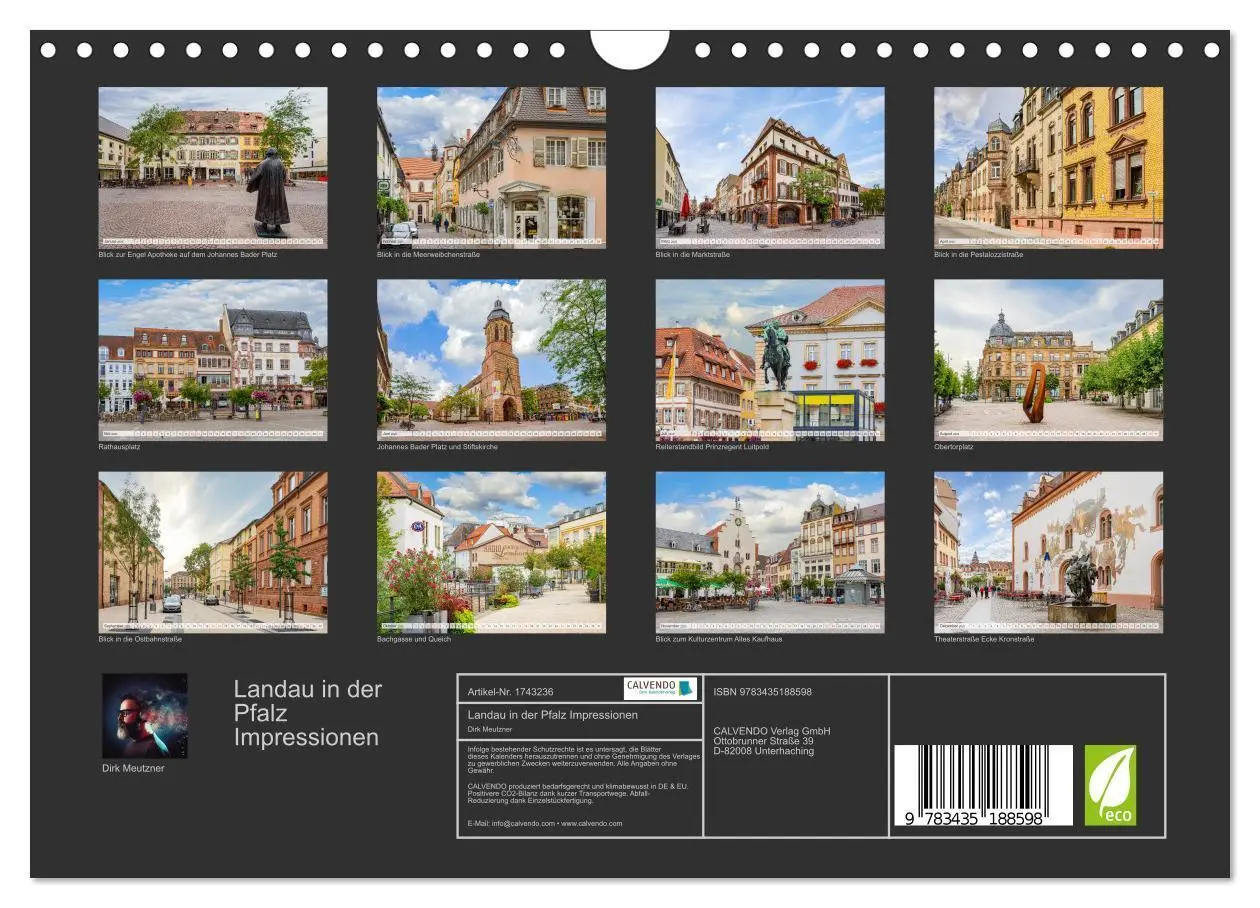Open the Bachgasse und Queich photo

tap(491, 553)
